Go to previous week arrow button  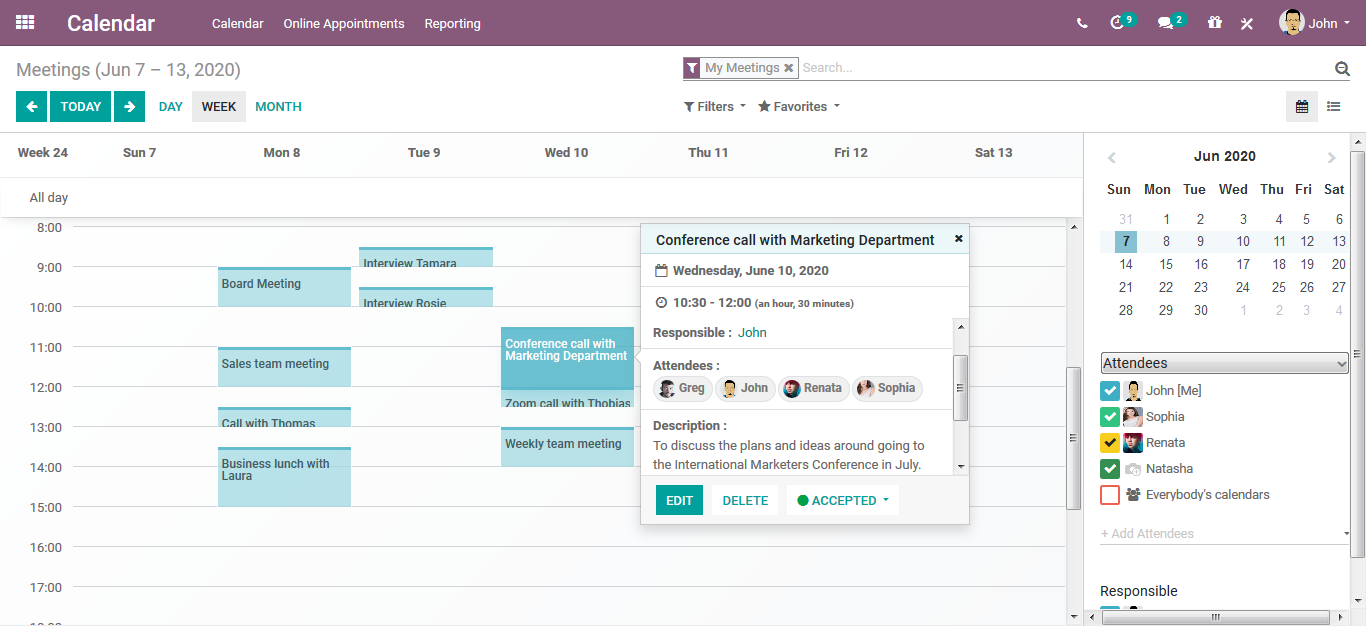tap(31, 107)
